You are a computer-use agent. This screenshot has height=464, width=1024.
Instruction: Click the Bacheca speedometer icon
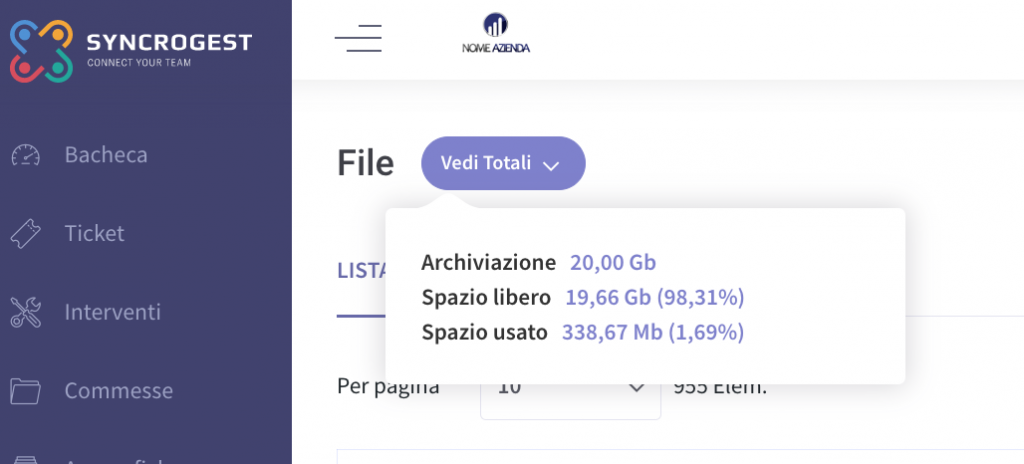click(x=25, y=155)
